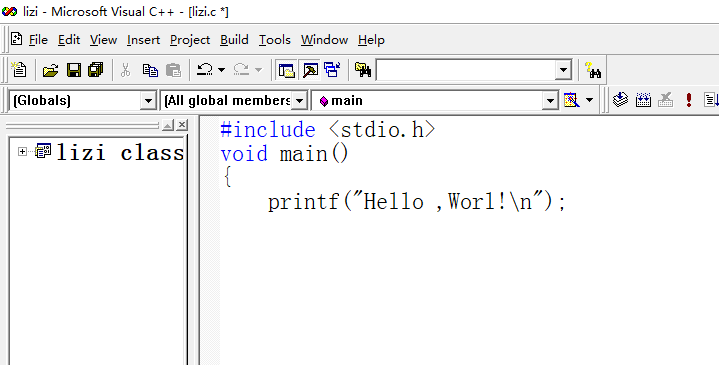Screen dimensions: 719x365
Task: Click the Find in Files icon
Action: click(363, 70)
